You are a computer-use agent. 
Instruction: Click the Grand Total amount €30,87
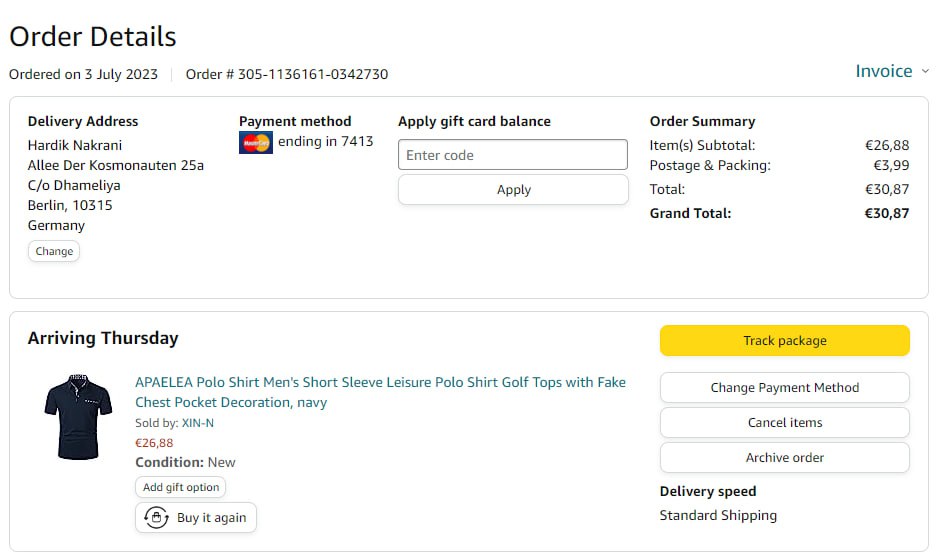(x=887, y=213)
